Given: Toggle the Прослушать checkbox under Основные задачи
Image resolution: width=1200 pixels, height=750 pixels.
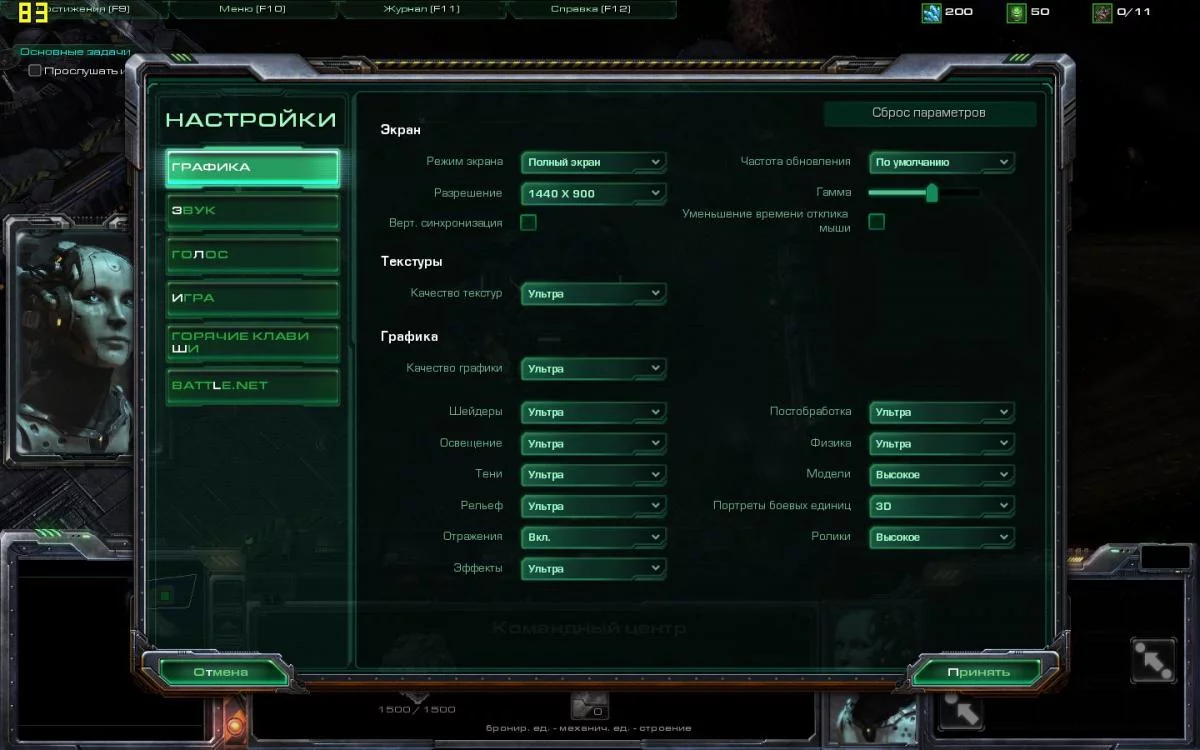Looking at the screenshot, I should [x=35, y=70].
